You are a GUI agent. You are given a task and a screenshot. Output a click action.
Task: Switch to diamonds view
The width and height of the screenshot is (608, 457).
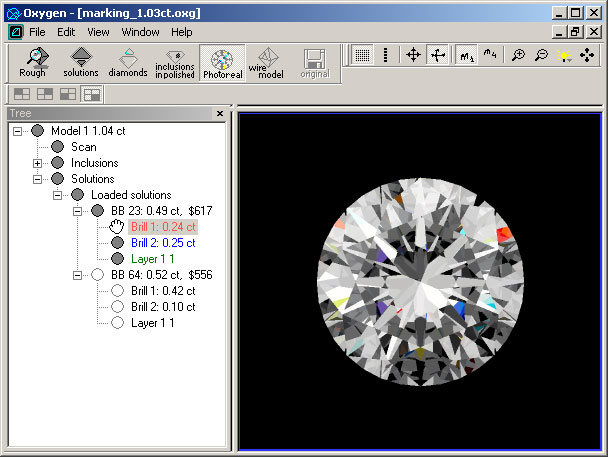(128, 62)
